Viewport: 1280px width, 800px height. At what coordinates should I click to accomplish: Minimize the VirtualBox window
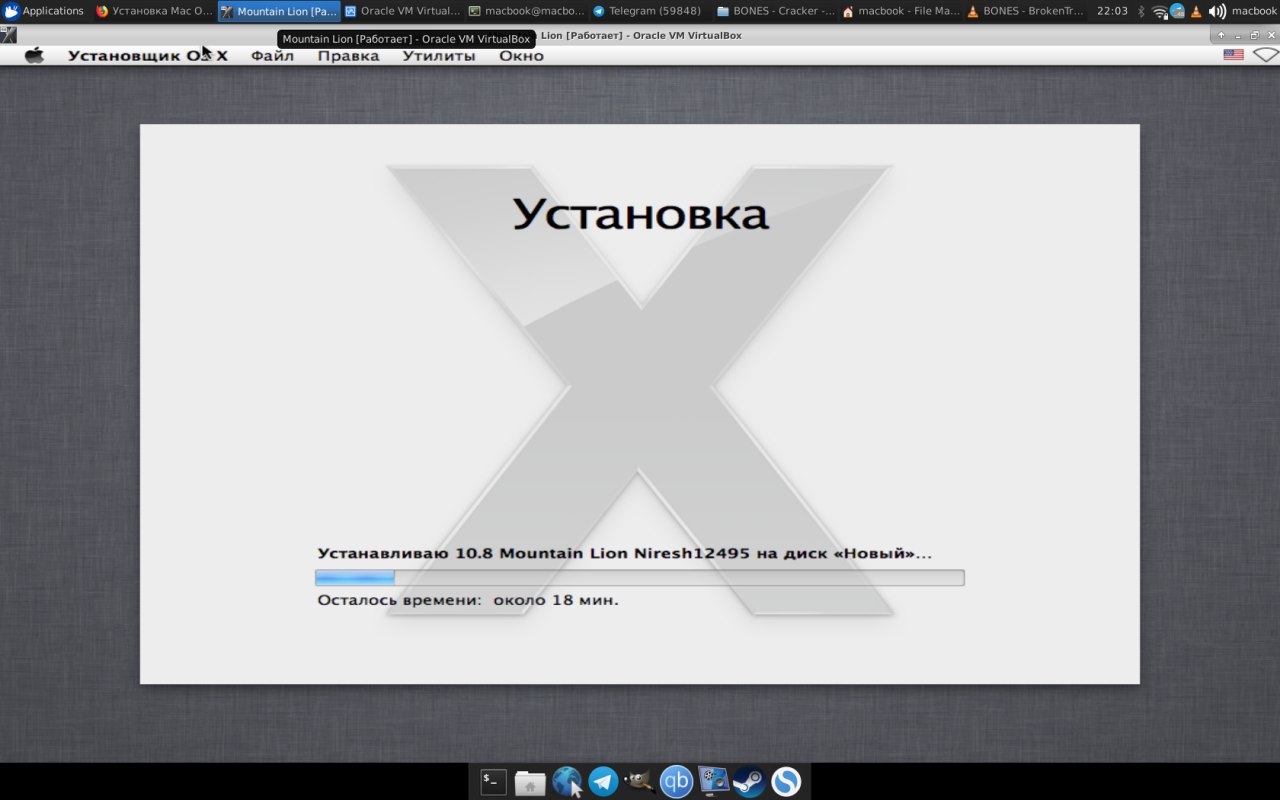(x=1238, y=35)
